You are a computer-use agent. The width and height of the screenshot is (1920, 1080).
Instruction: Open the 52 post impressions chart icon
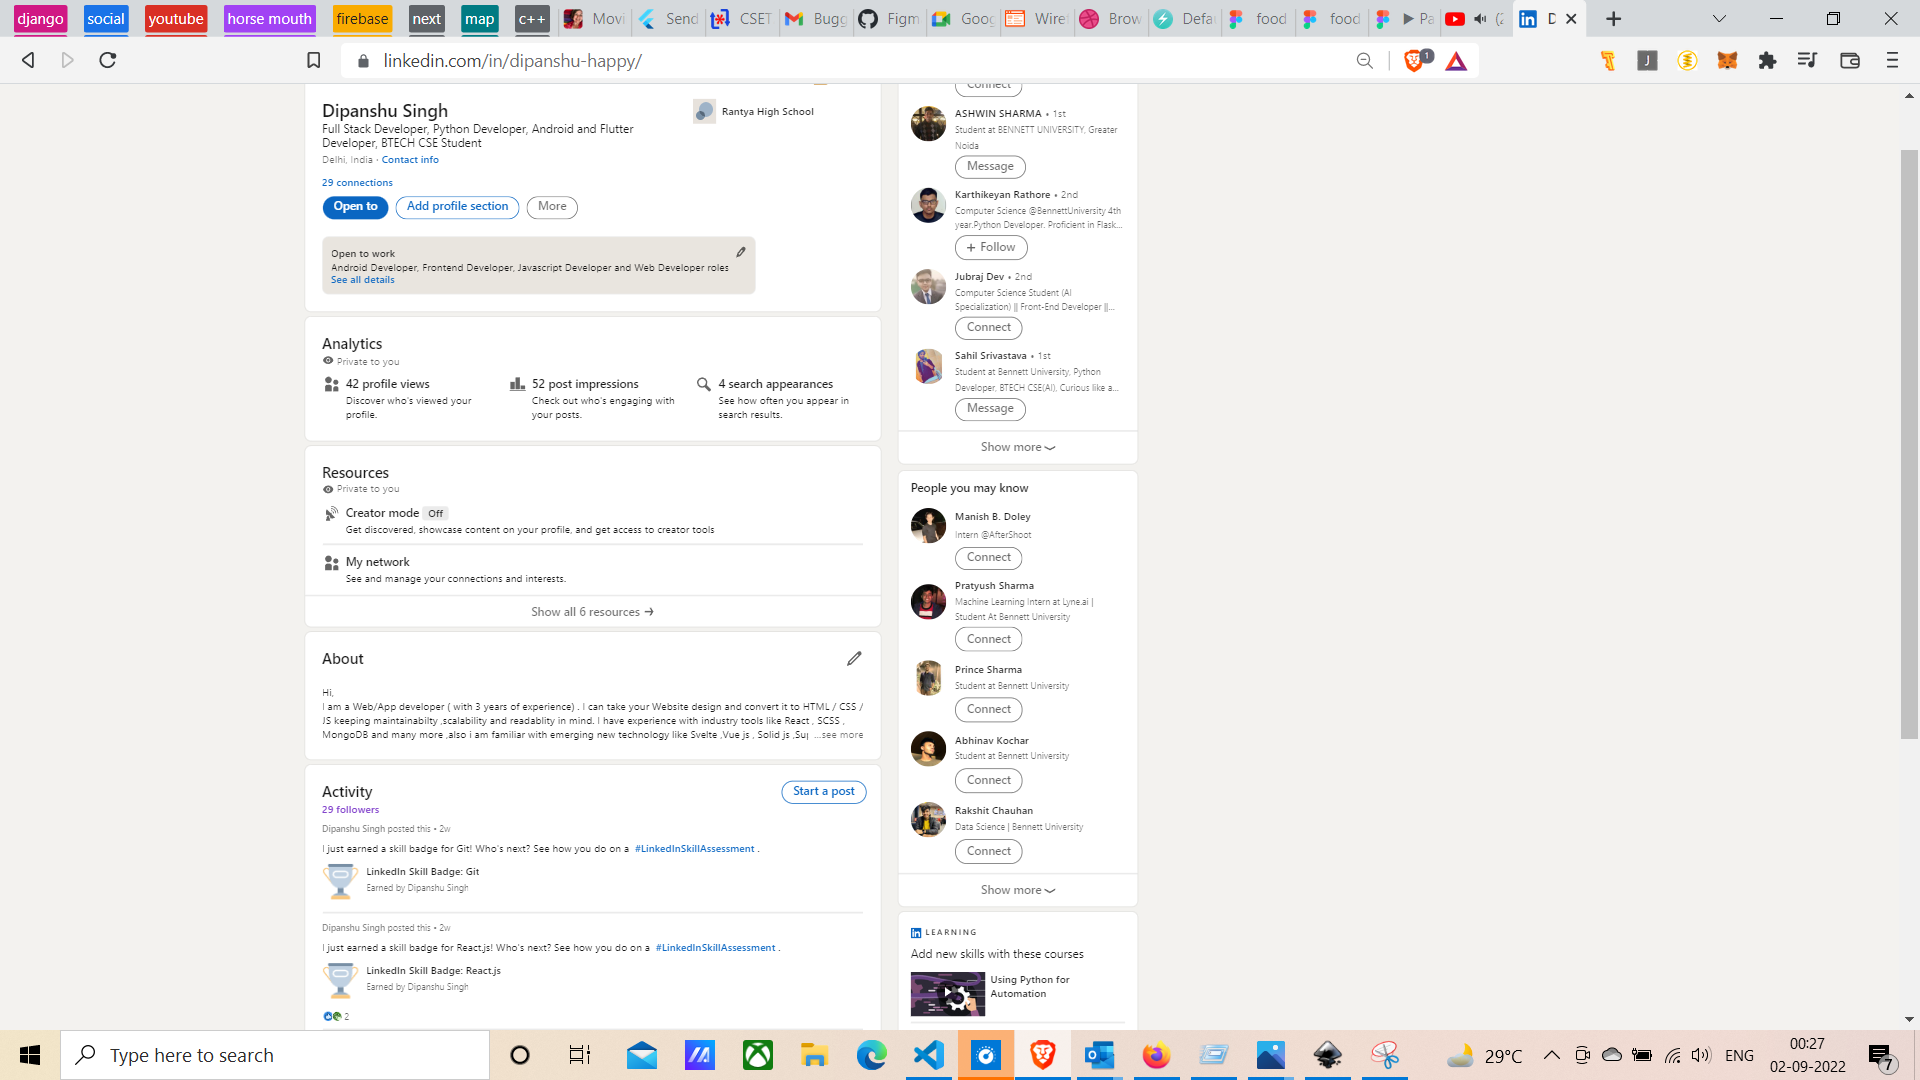click(517, 384)
